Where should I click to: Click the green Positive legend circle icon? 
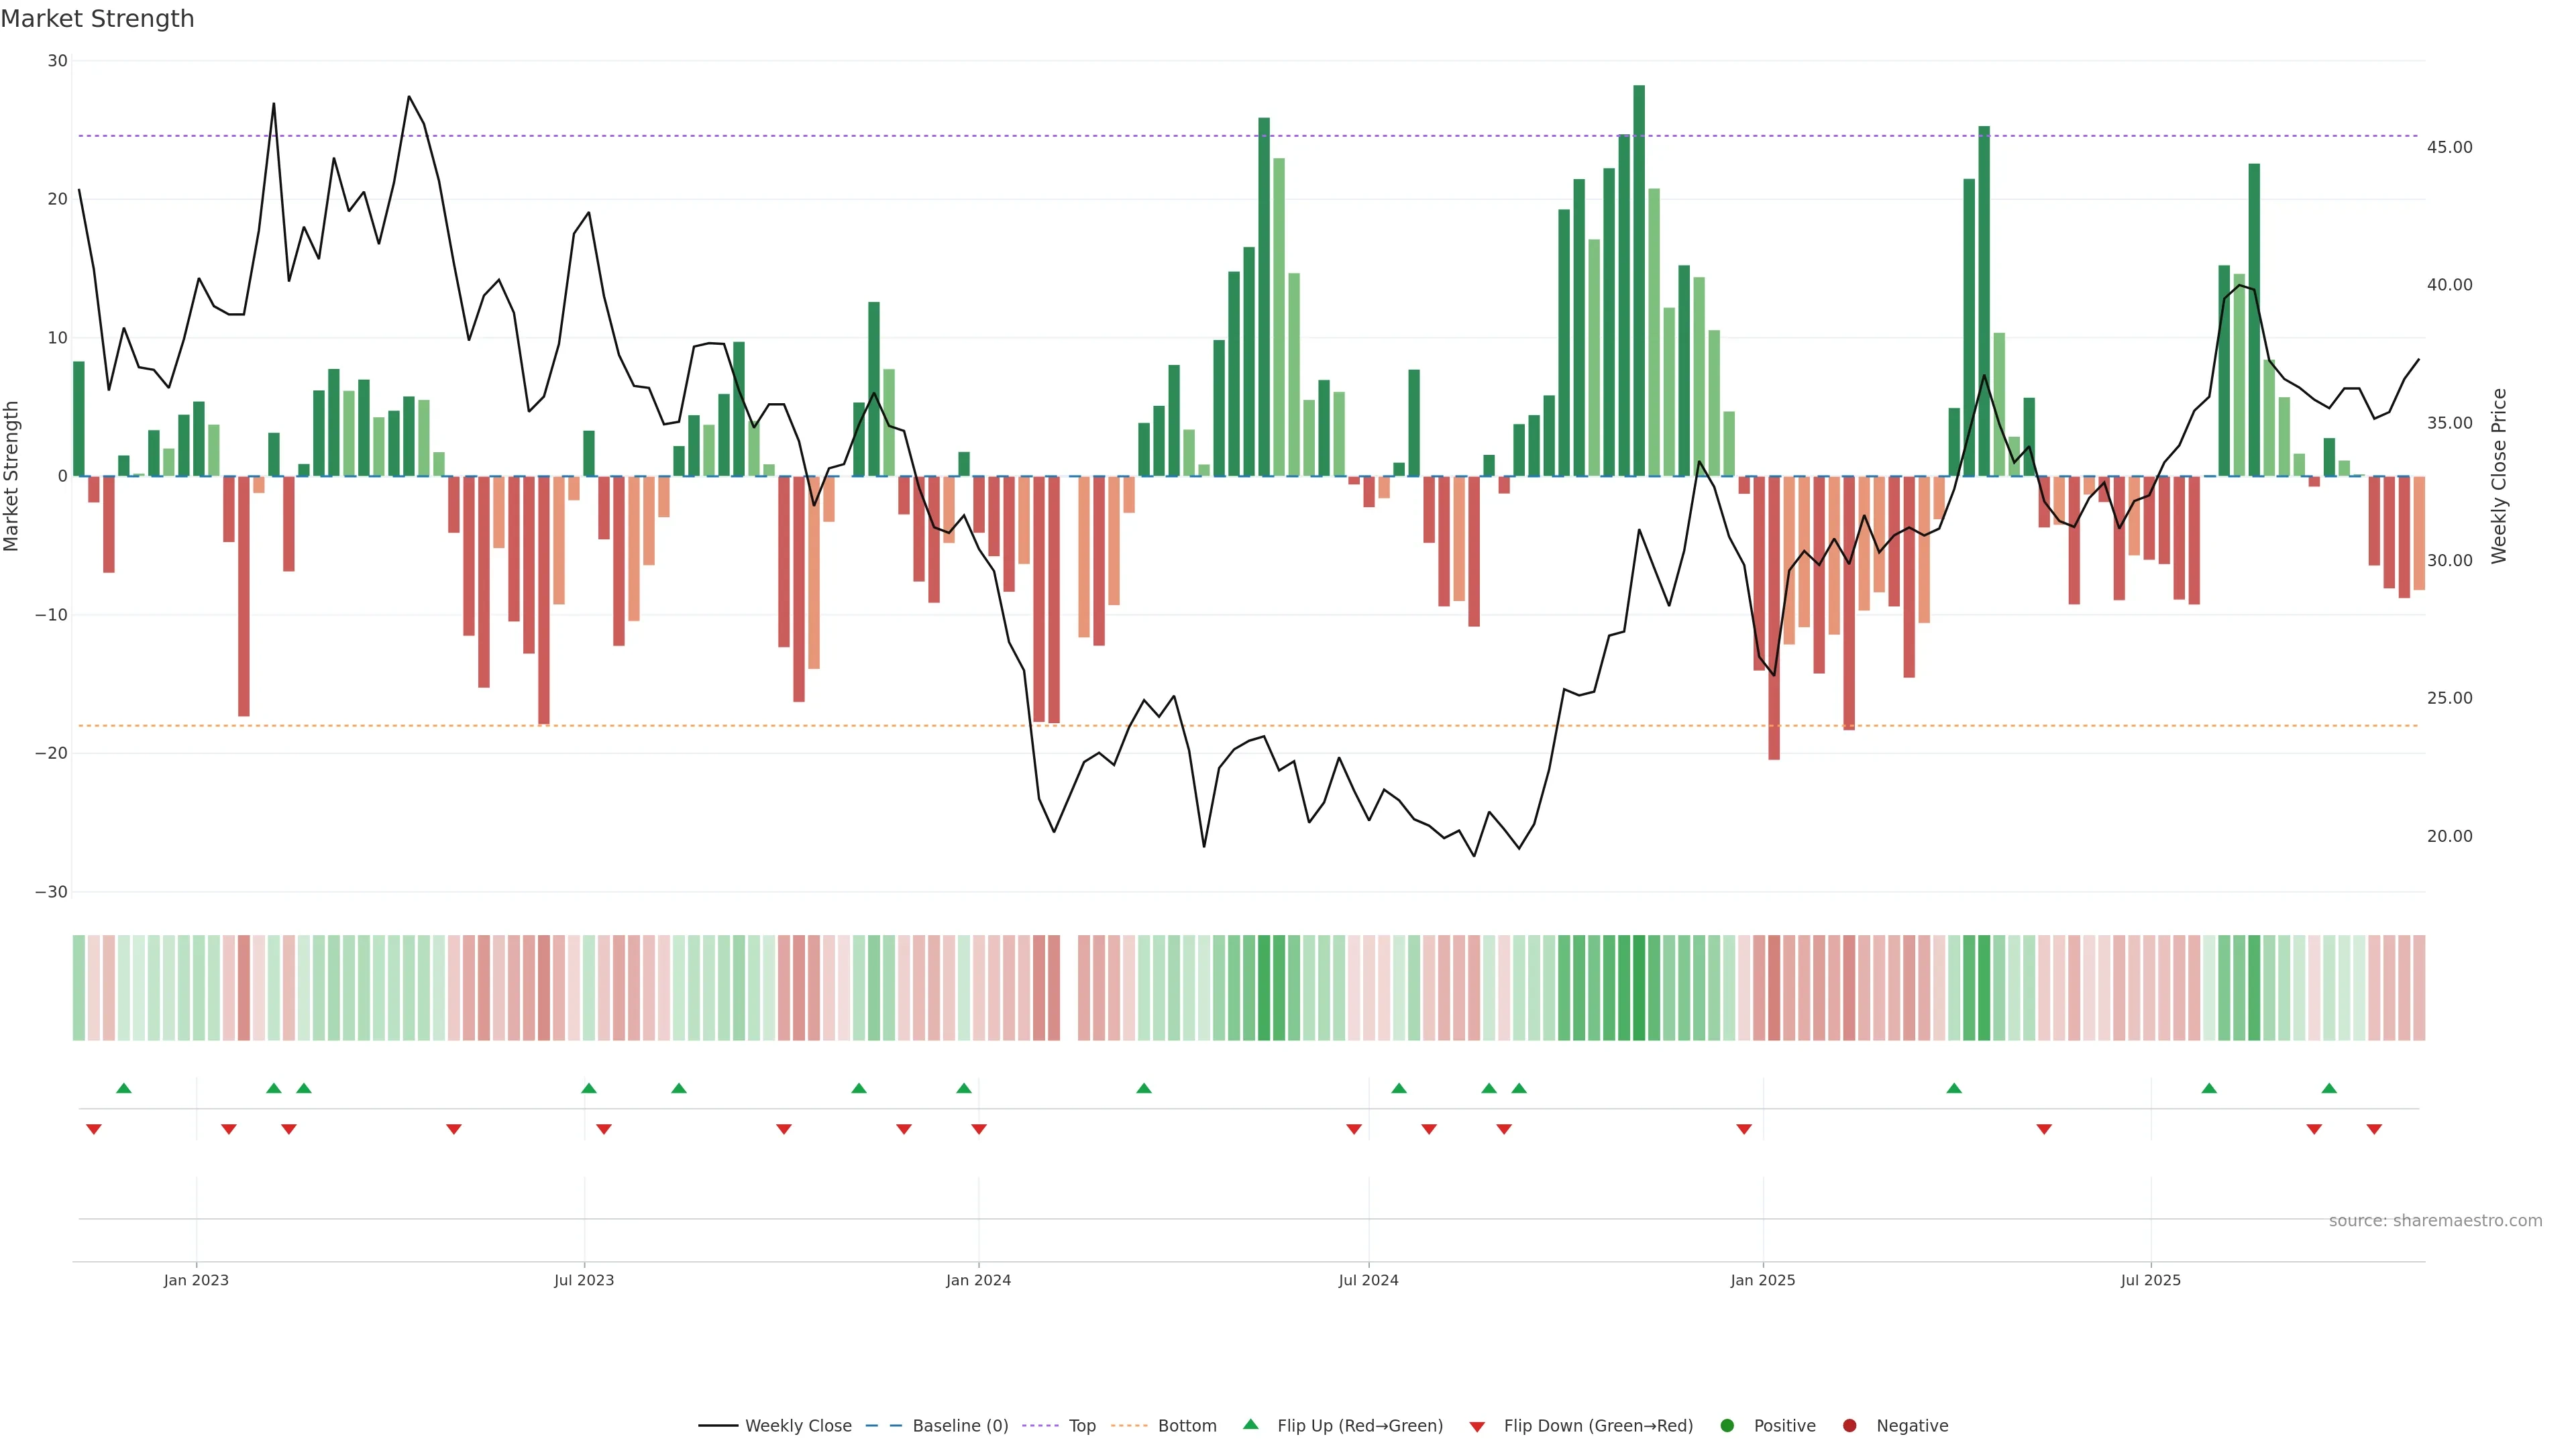(x=1727, y=1425)
